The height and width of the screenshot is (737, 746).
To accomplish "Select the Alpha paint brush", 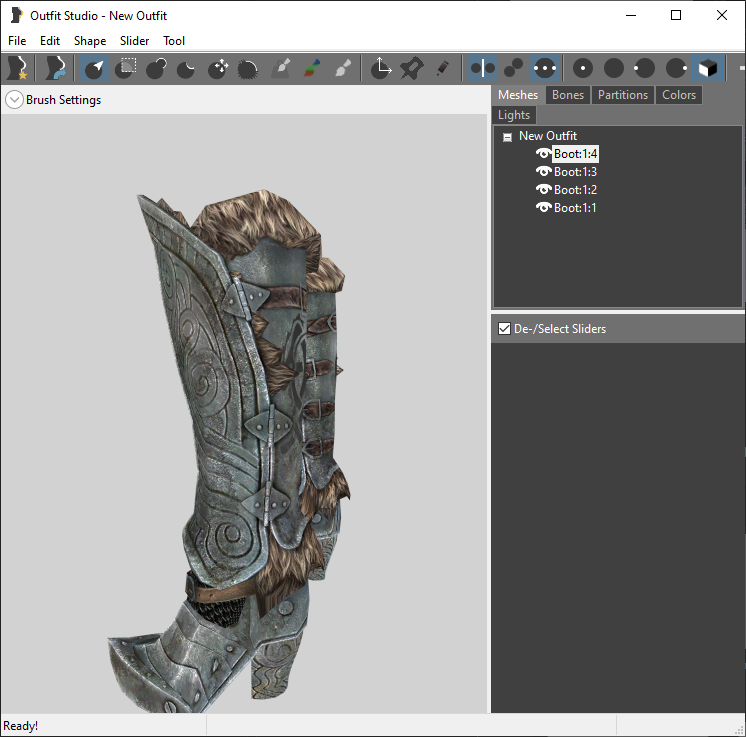I will coord(343,68).
